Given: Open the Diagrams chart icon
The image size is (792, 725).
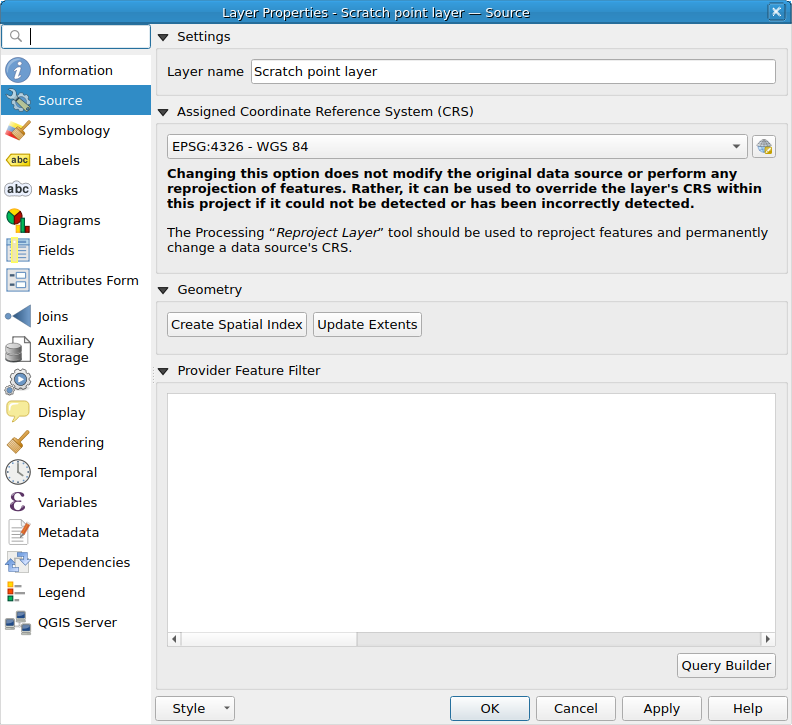Looking at the screenshot, I should [18, 221].
